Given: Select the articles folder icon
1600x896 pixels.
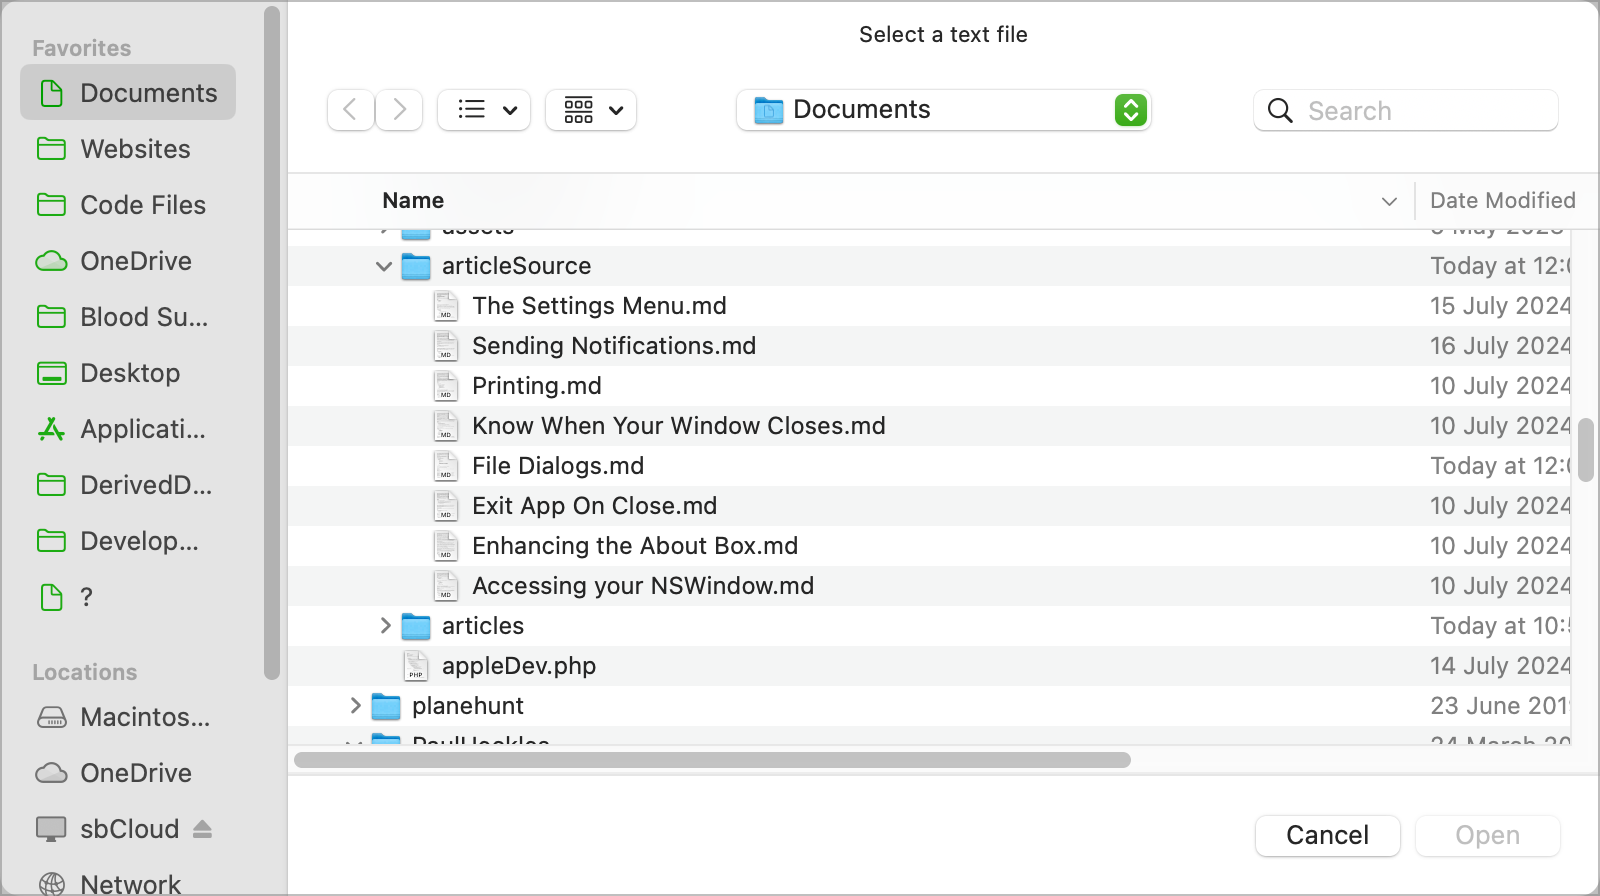Looking at the screenshot, I should [x=416, y=626].
